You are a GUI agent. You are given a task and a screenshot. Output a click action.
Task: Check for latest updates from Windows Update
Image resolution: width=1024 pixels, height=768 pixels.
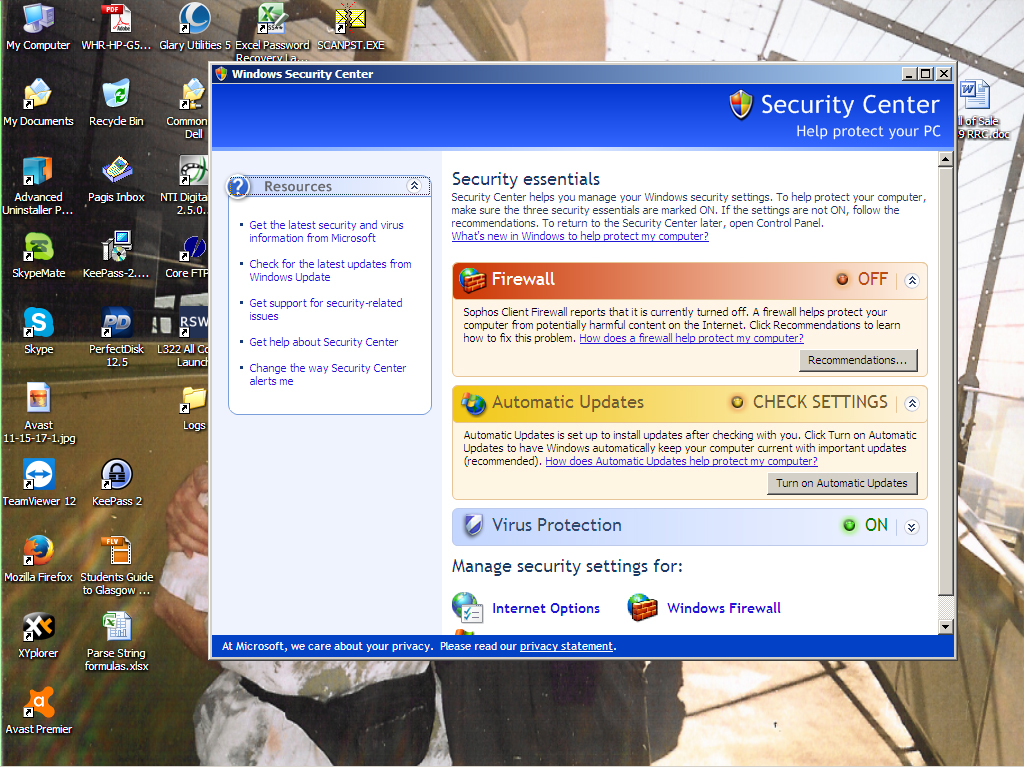coord(330,270)
